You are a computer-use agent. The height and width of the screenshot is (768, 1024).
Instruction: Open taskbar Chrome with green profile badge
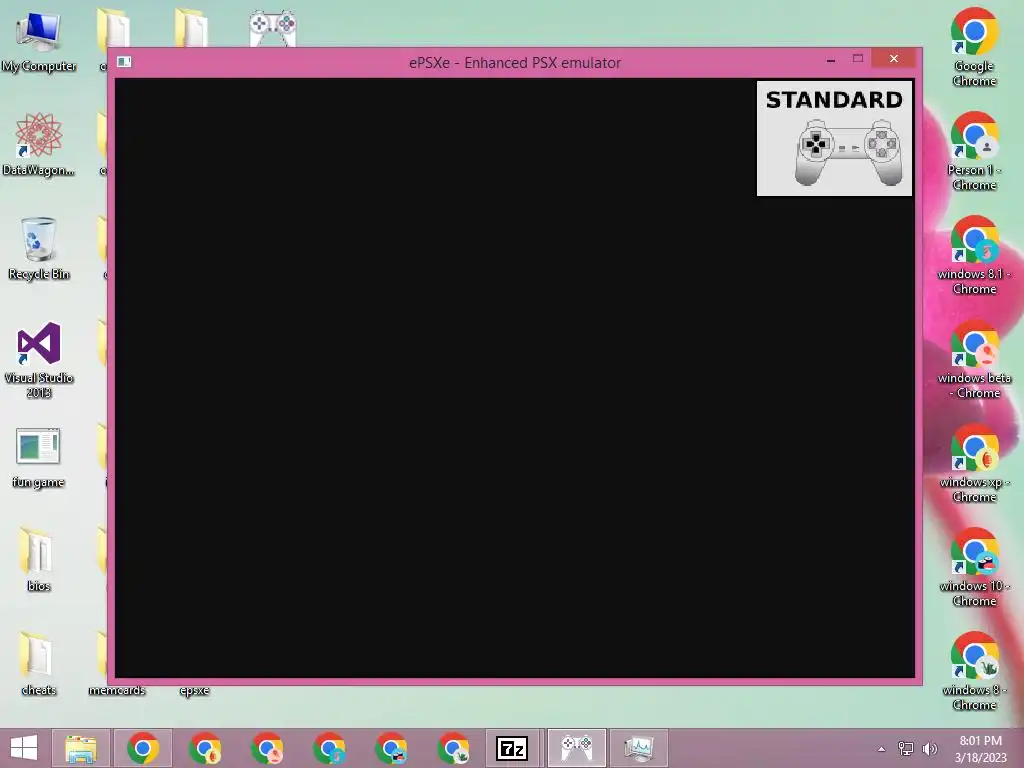point(453,748)
